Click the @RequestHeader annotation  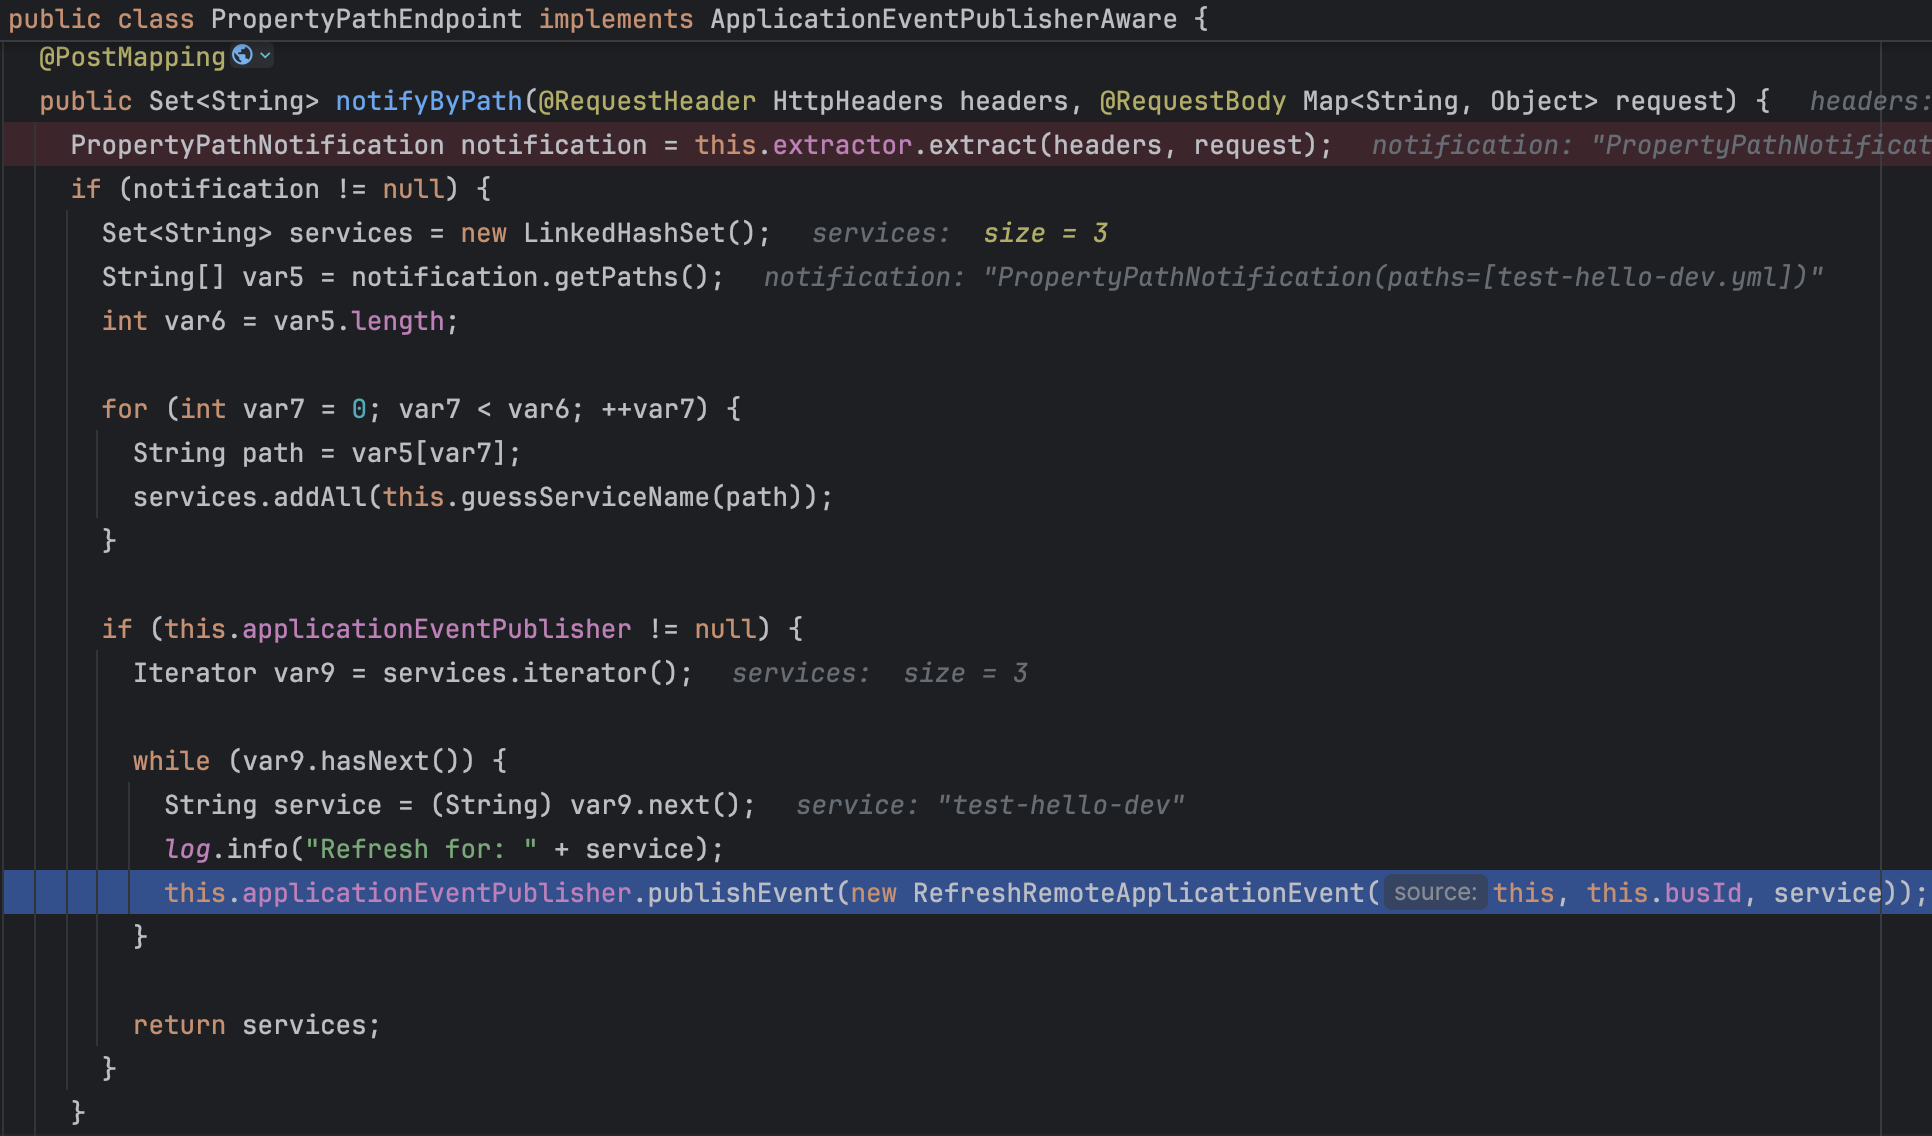647,101
